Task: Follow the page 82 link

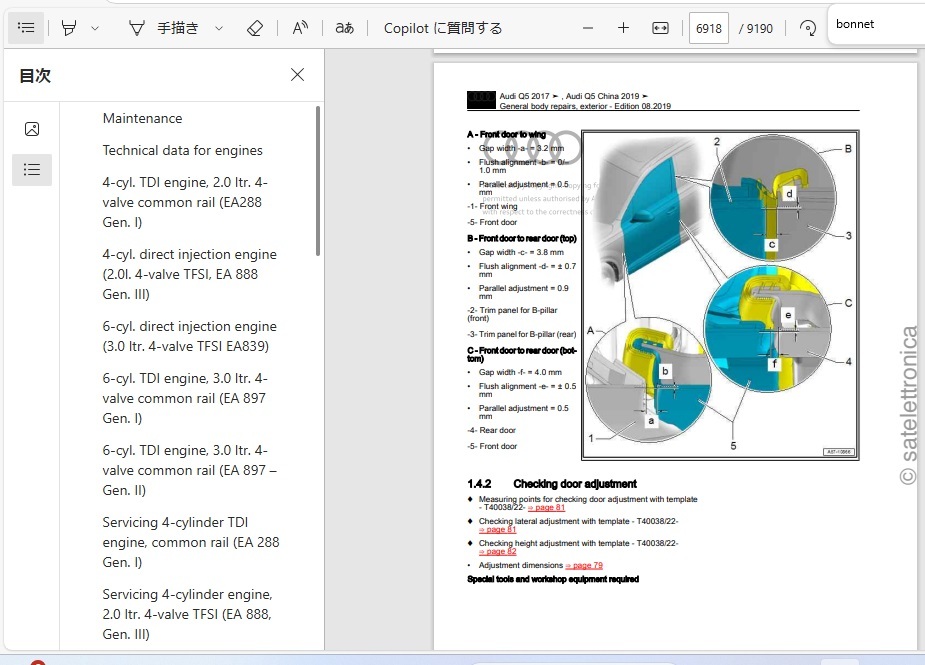Action: pyautogui.click(x=497, y=552)
